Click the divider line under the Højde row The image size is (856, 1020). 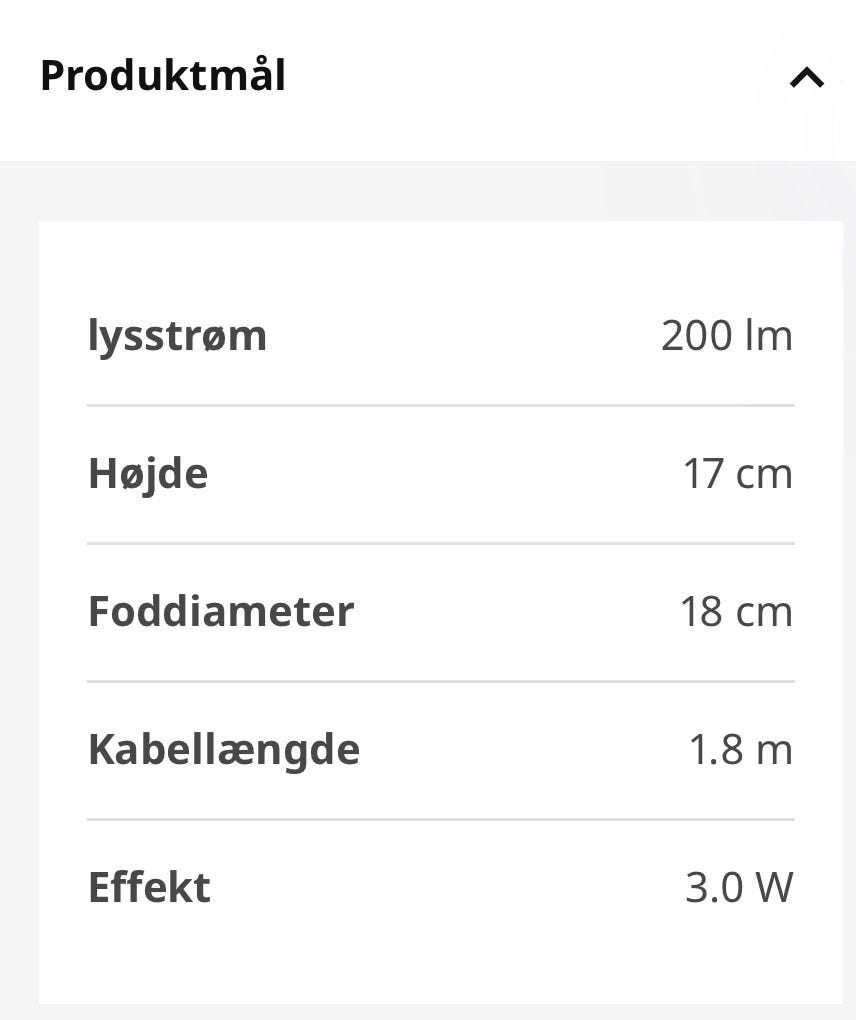tap(441, 543)
